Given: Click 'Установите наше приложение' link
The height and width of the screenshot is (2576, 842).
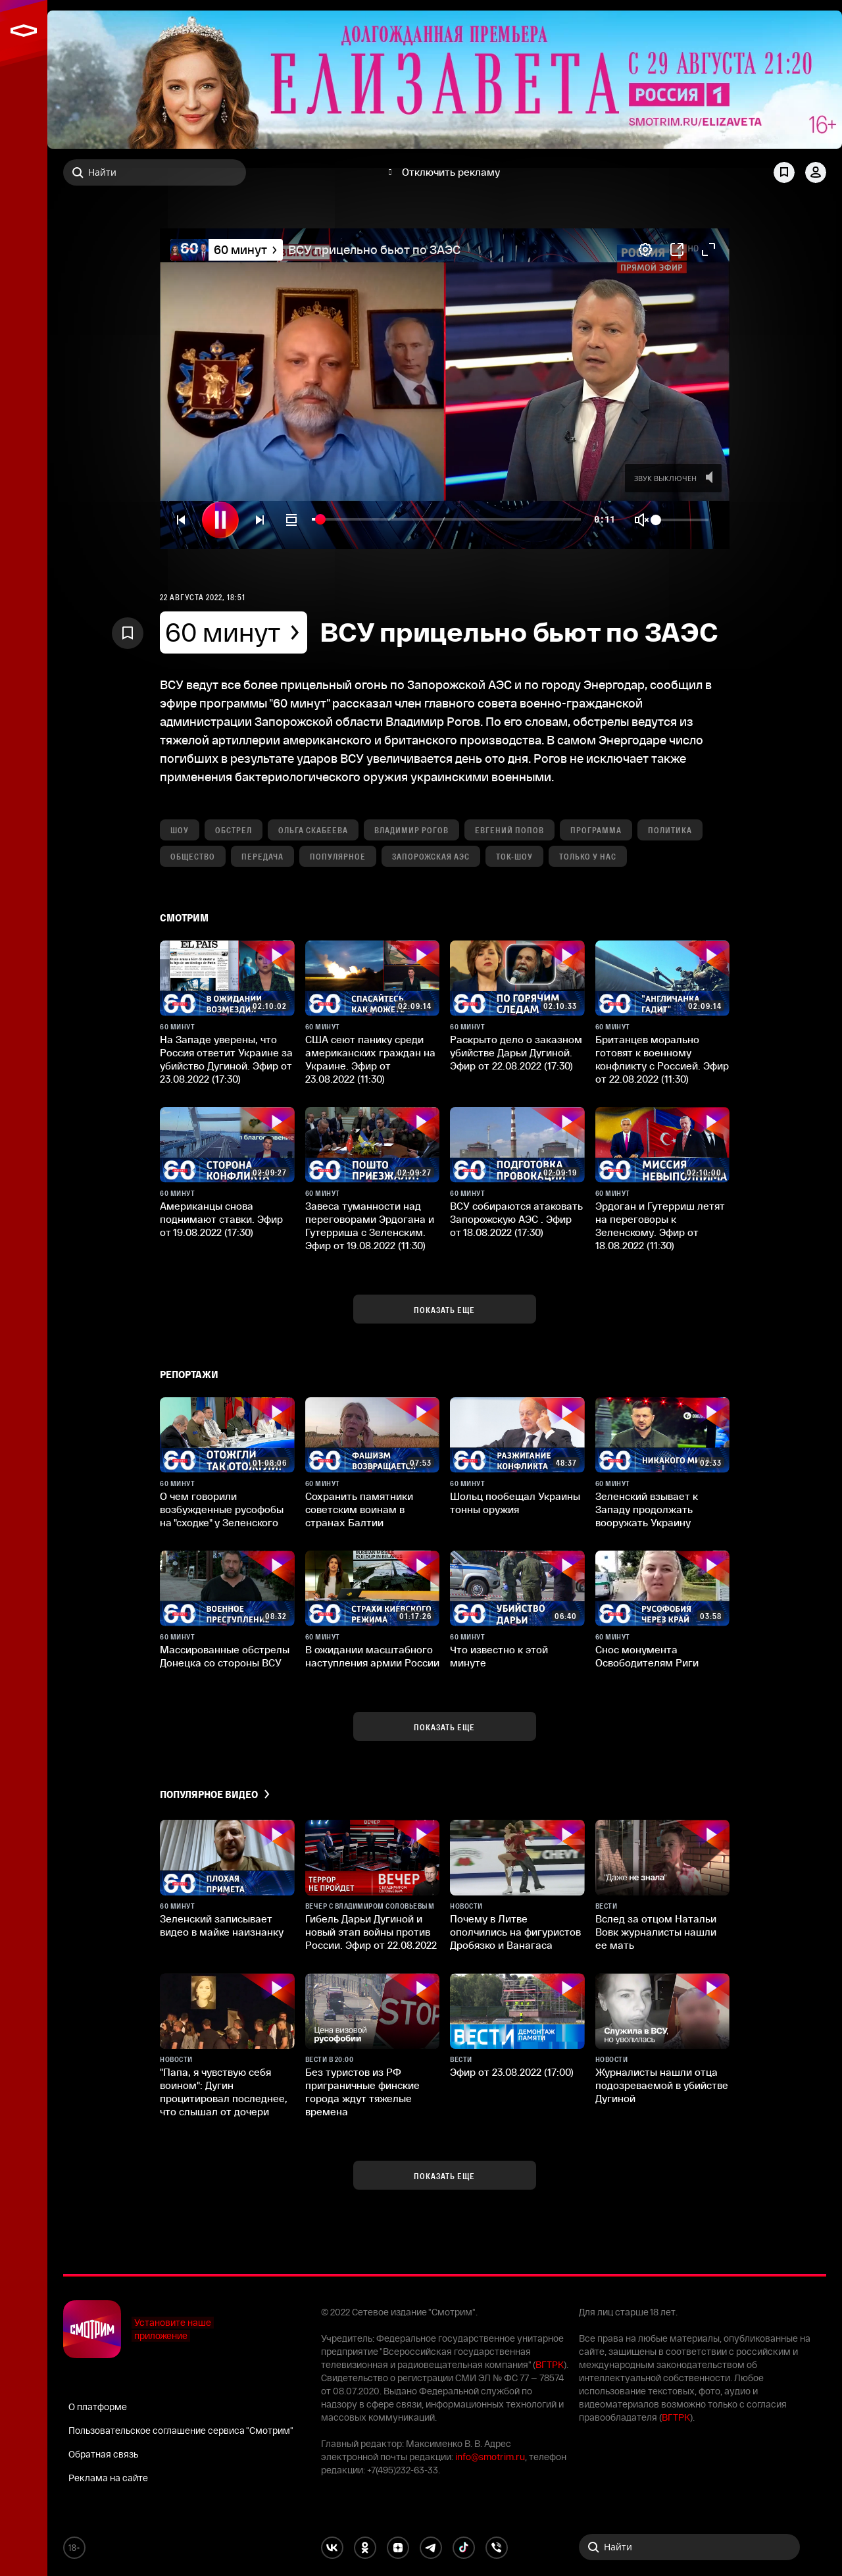Looking at the screenshot, I should tap(172, 2329).
